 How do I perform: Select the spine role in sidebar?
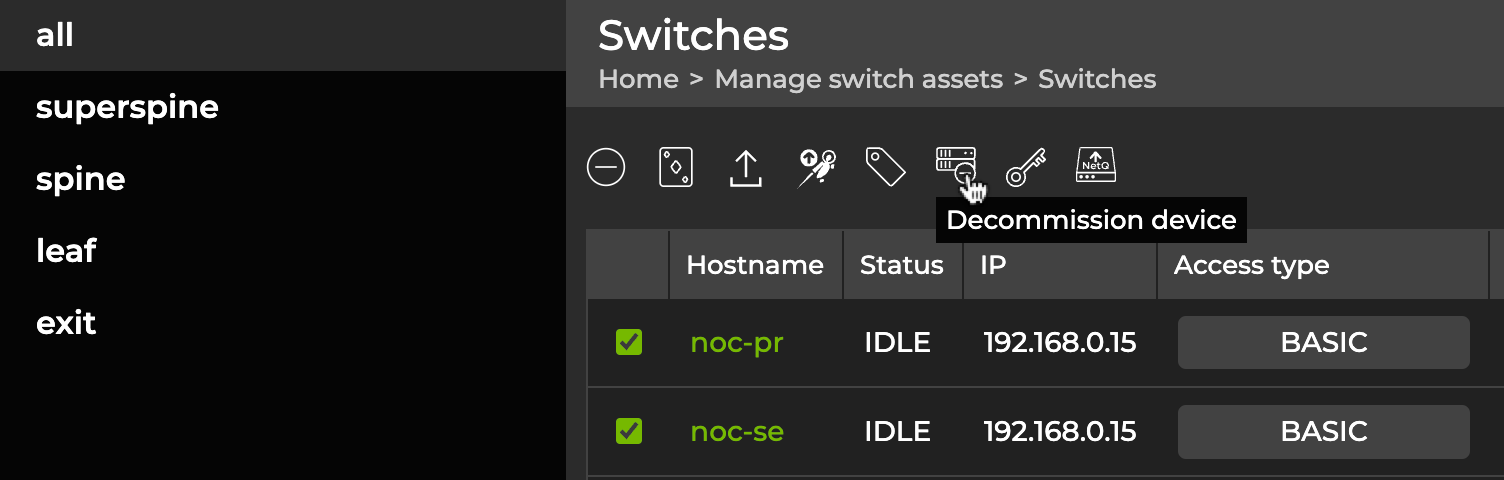pos(80,179)
